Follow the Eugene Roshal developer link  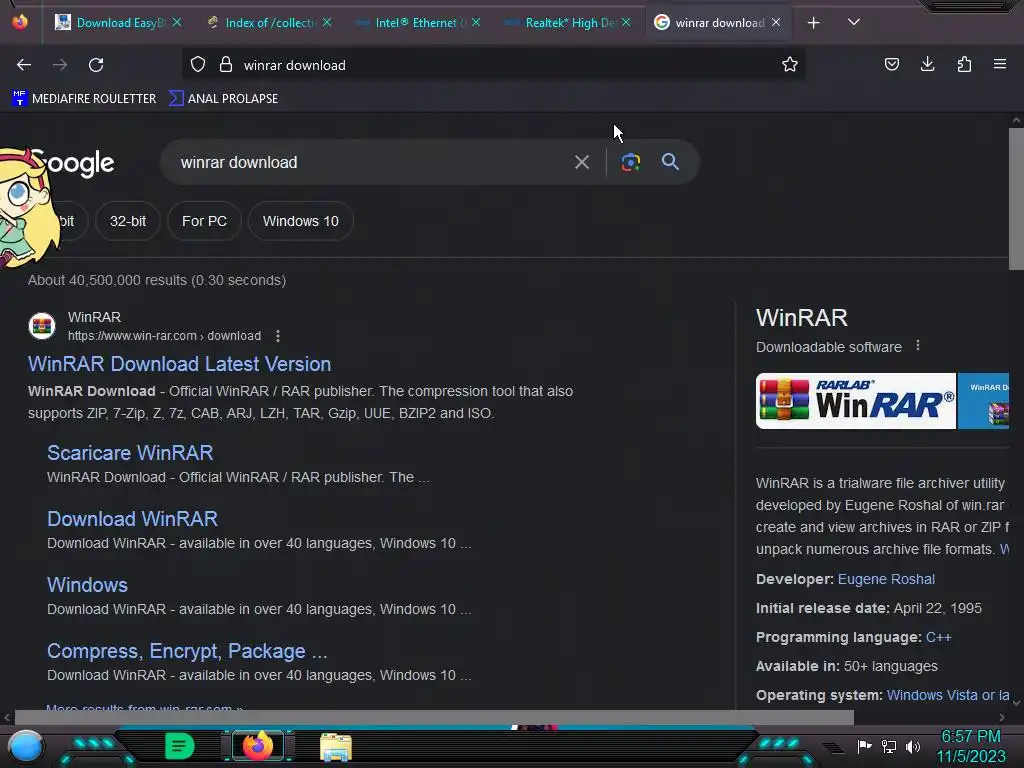pyautogui.click(x=886, y=579)
